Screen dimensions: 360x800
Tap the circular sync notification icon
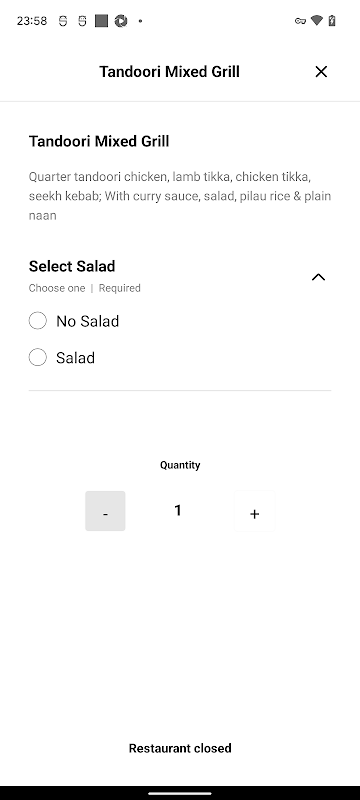click(121, 21)
